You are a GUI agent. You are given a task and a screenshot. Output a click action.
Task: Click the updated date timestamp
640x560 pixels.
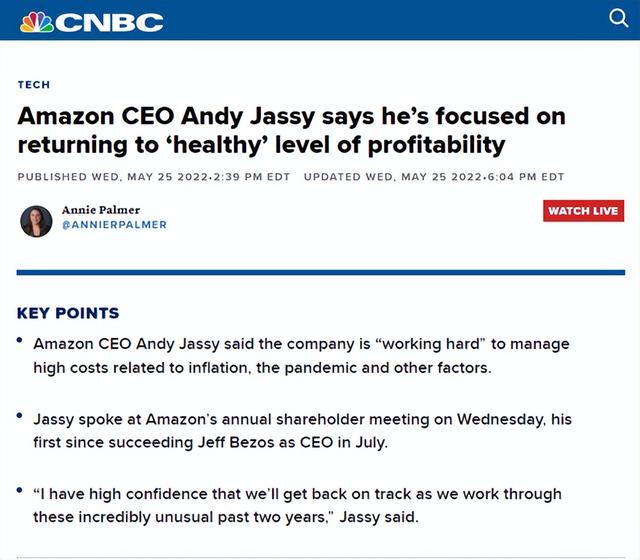(x=434, y=177)
